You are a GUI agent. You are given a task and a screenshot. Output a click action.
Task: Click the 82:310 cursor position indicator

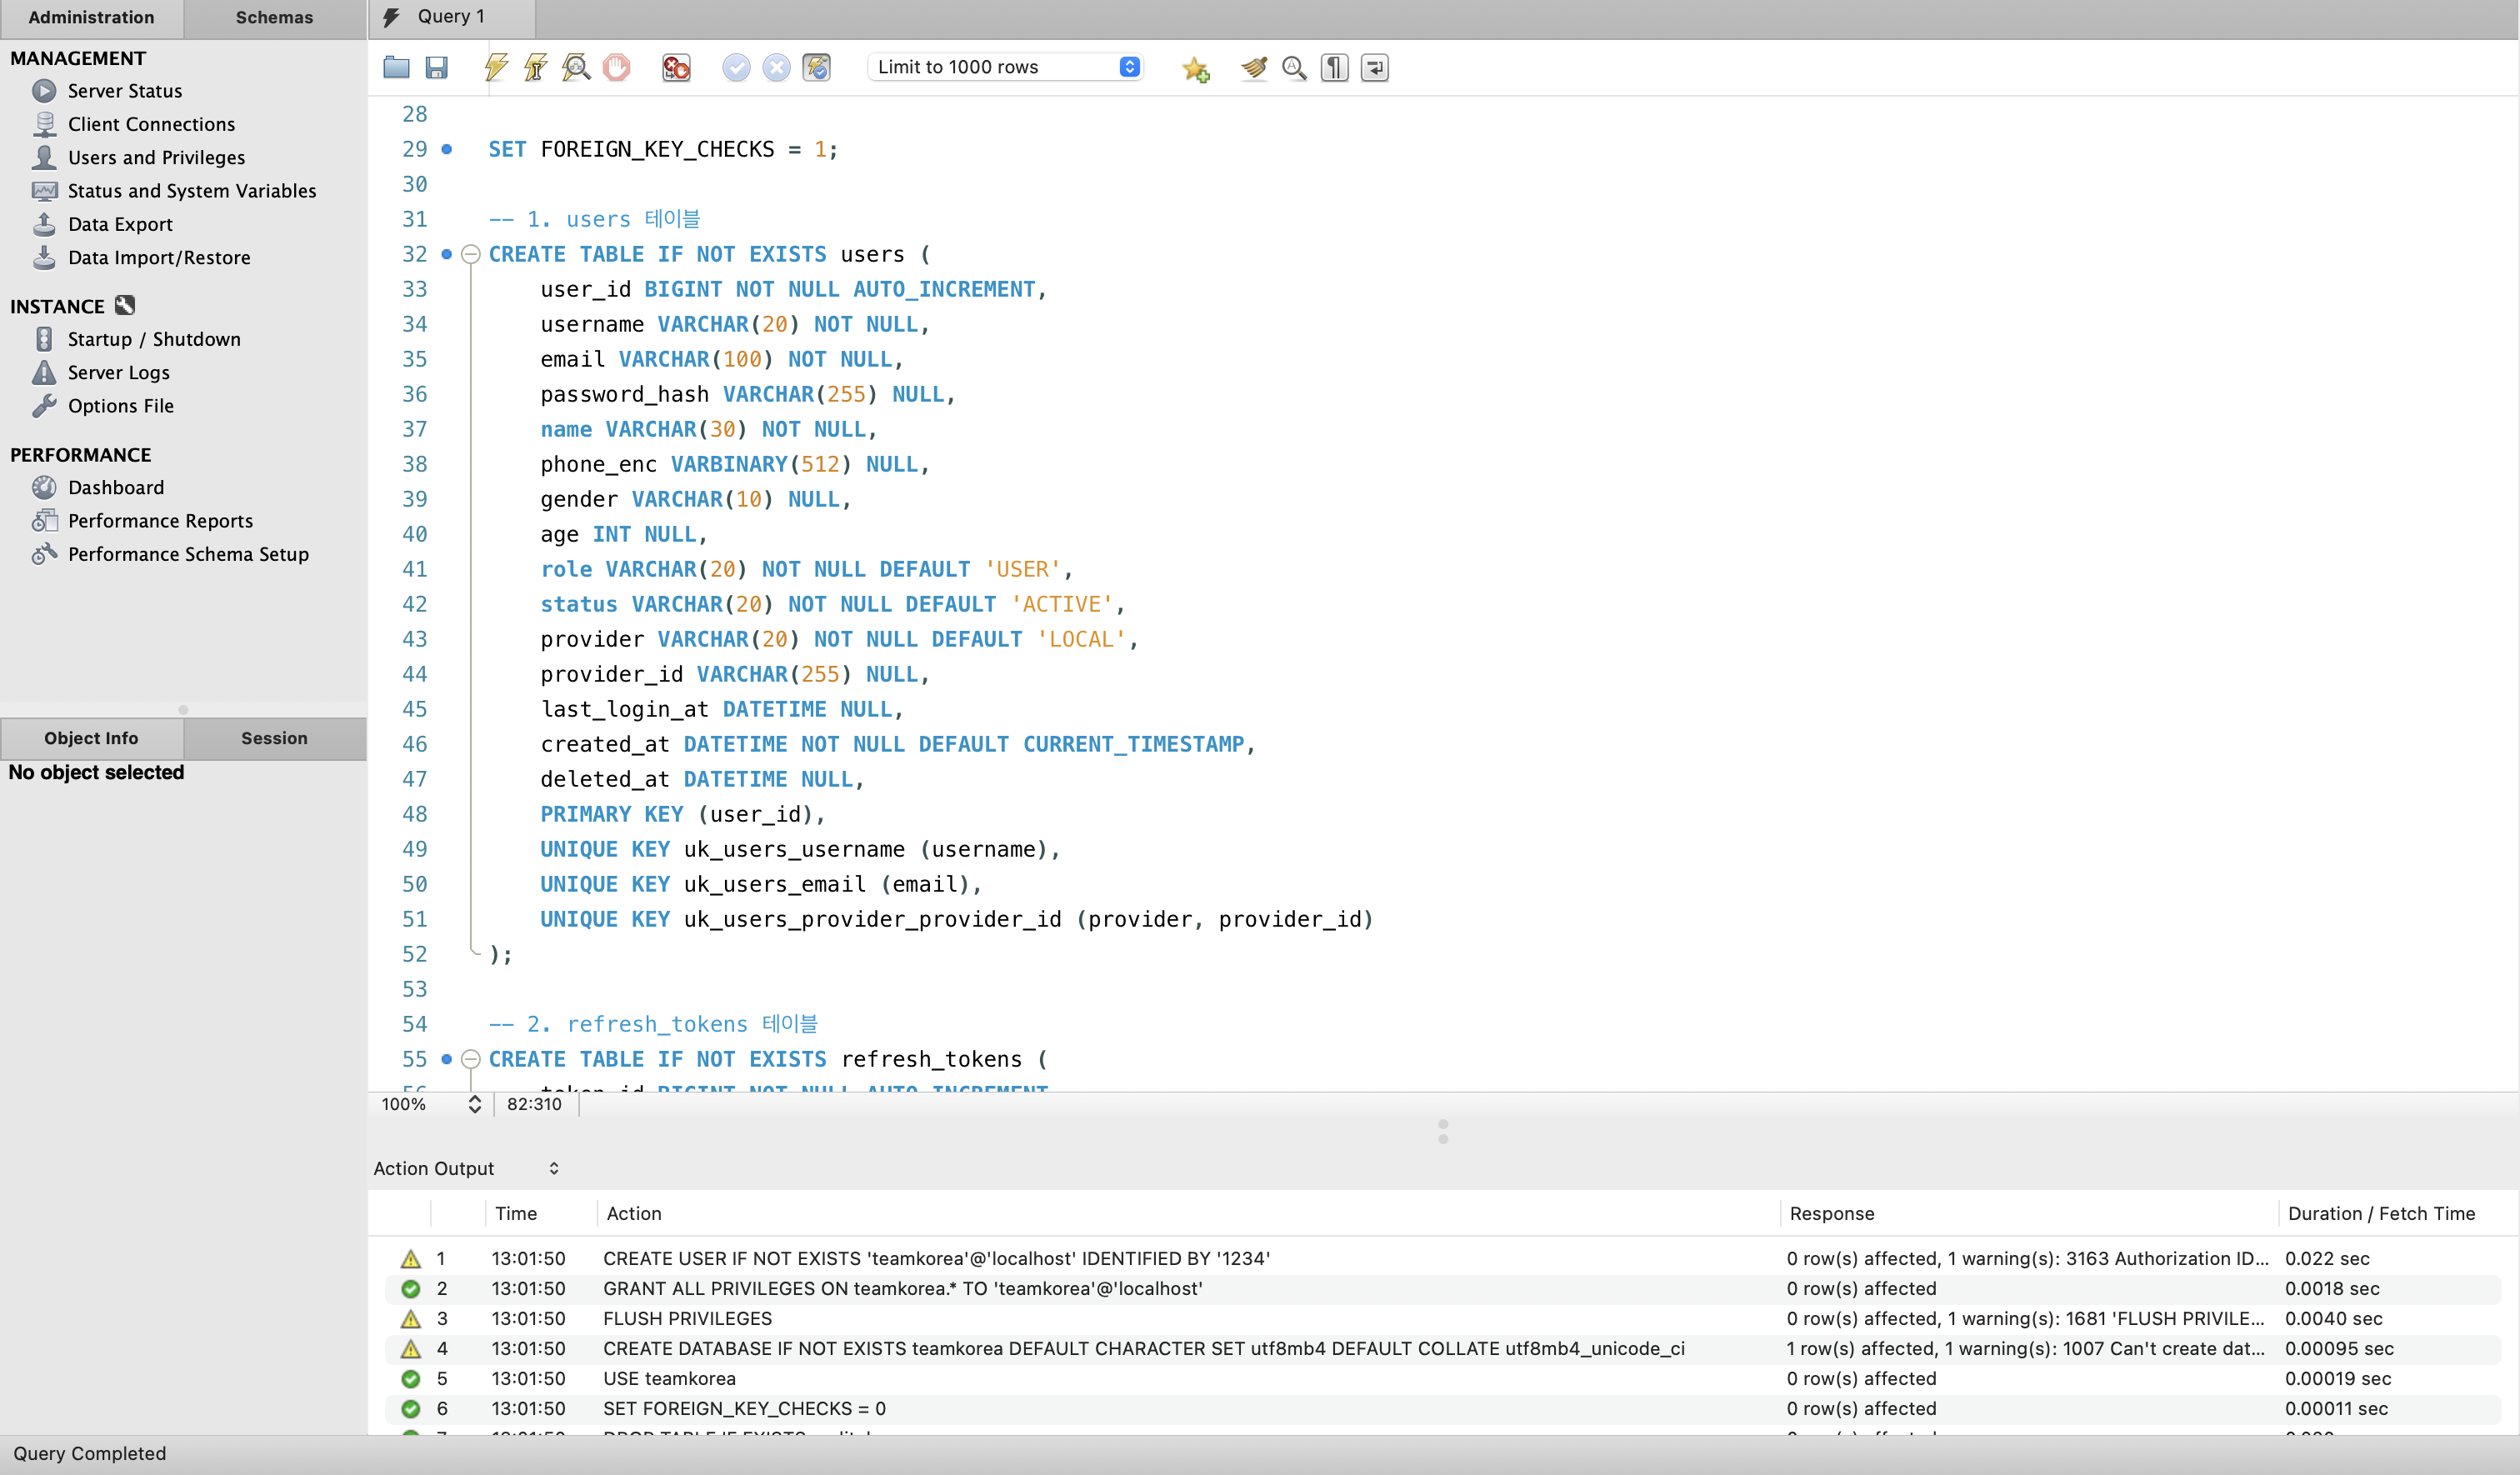(x=534, y=1104)
